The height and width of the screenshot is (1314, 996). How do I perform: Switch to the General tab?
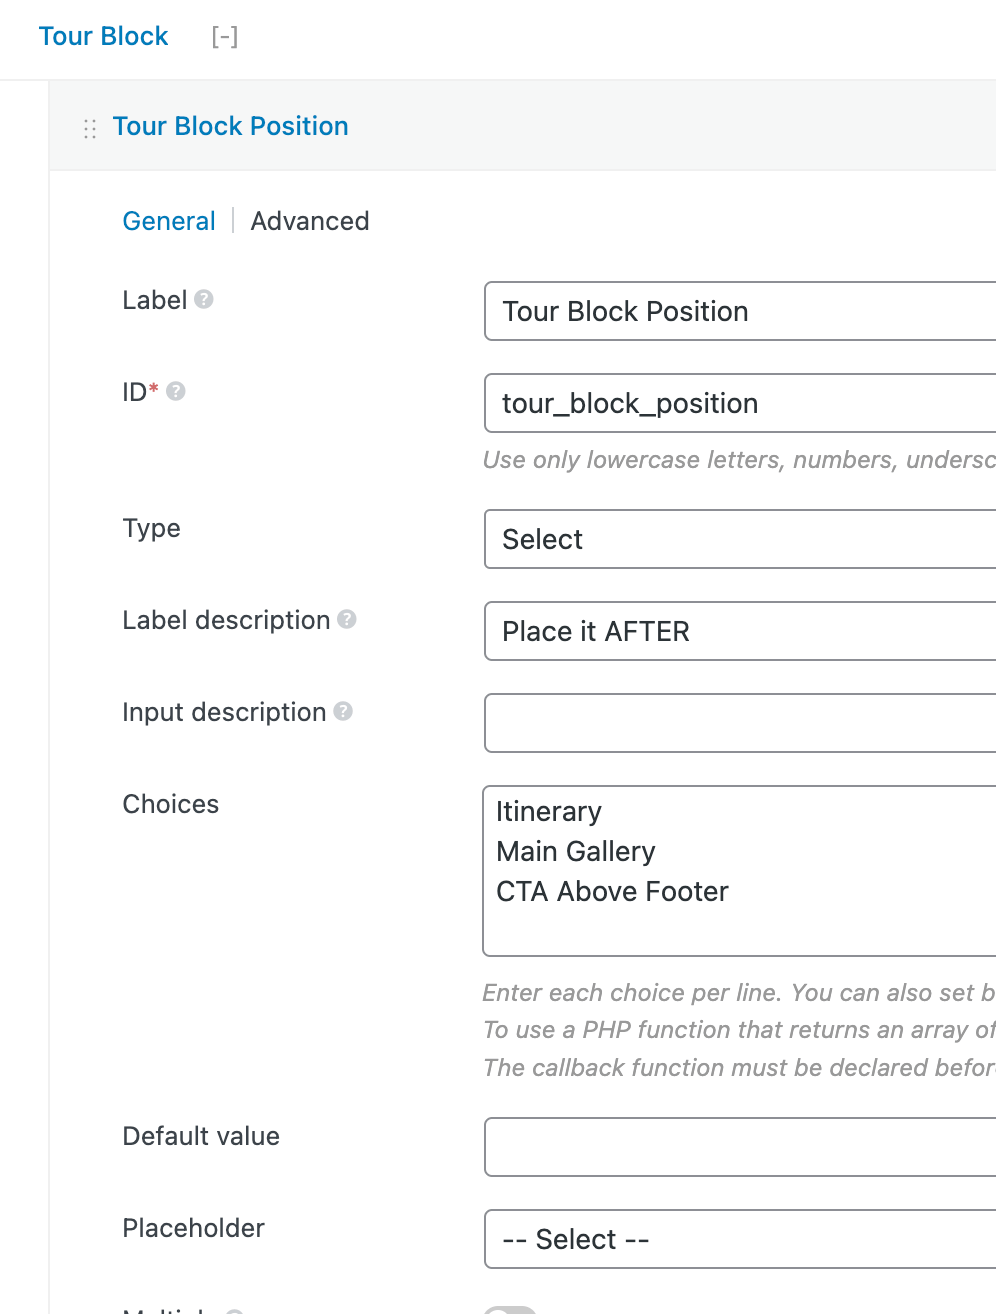pos(169,221)
